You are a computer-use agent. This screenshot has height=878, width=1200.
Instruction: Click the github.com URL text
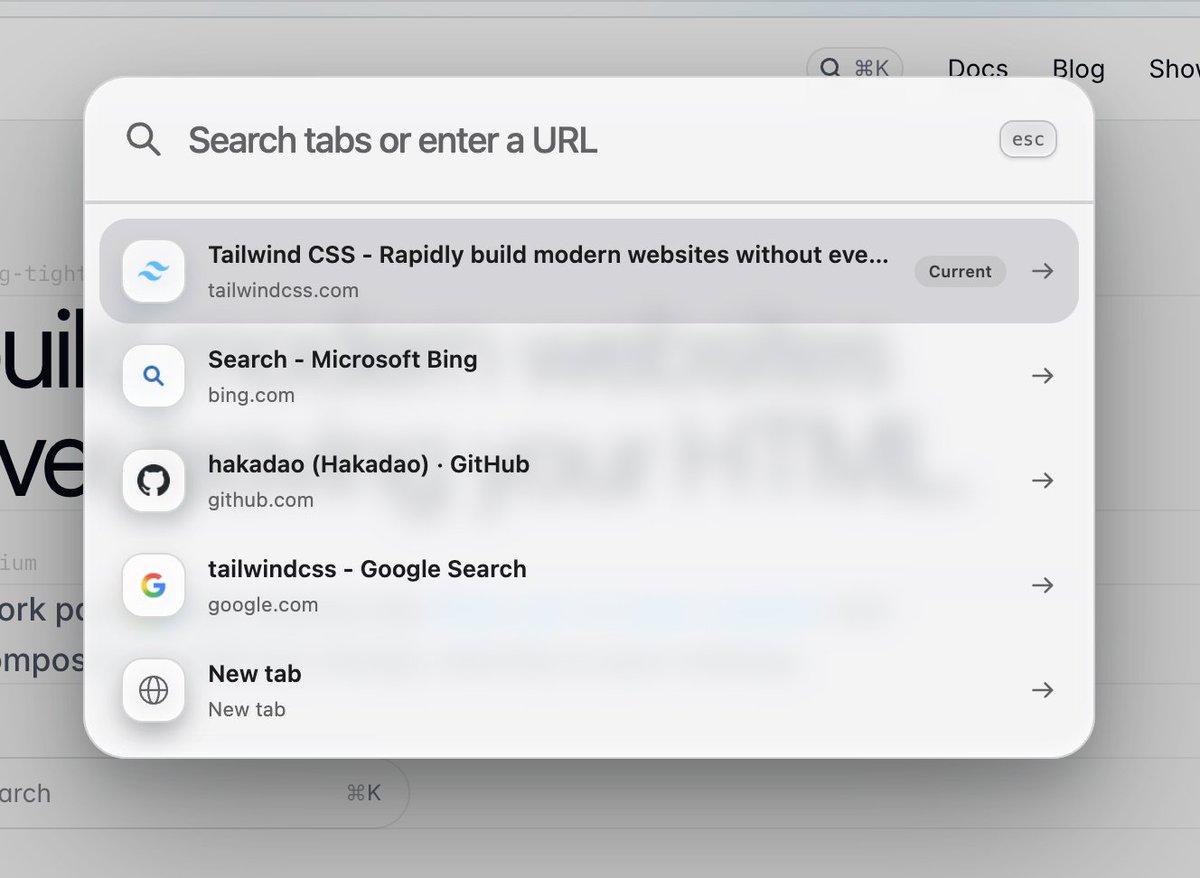pyautogui.click(x=261, y=500)
